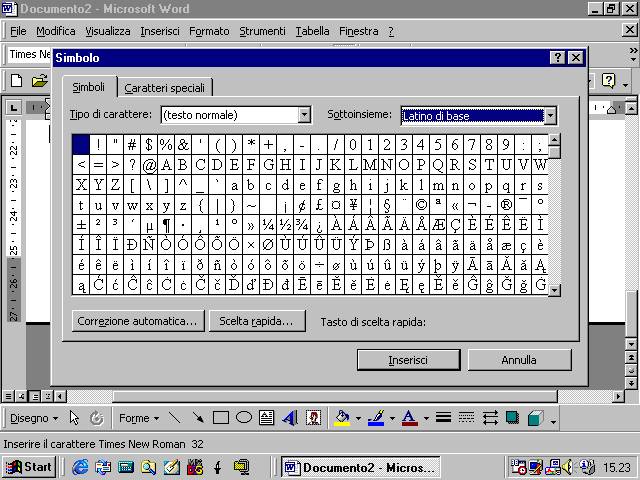Click the taskbar clock showing 15.23
The height and width of the screenshot is (480, 640).
coord(616,467)
